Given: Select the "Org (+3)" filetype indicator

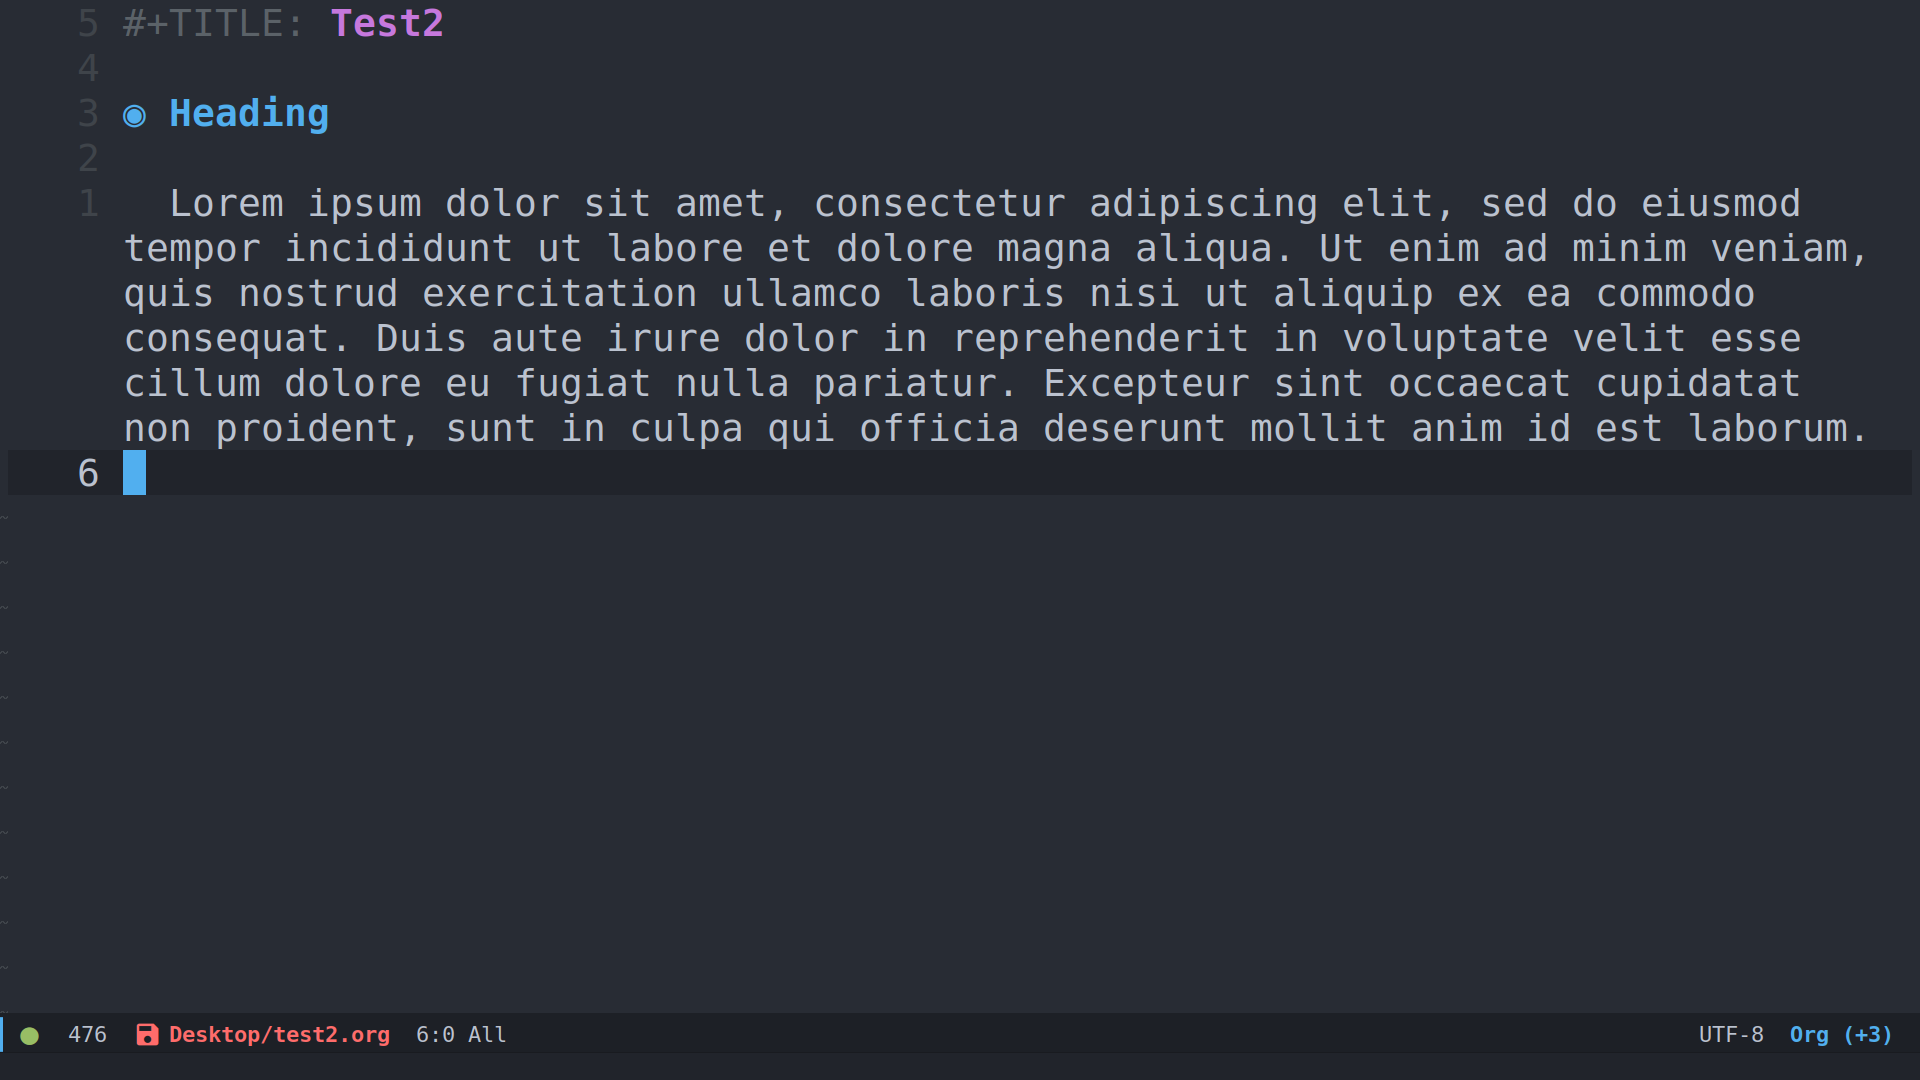Looking at the screenshot, I should (x=1841, y=1035).
